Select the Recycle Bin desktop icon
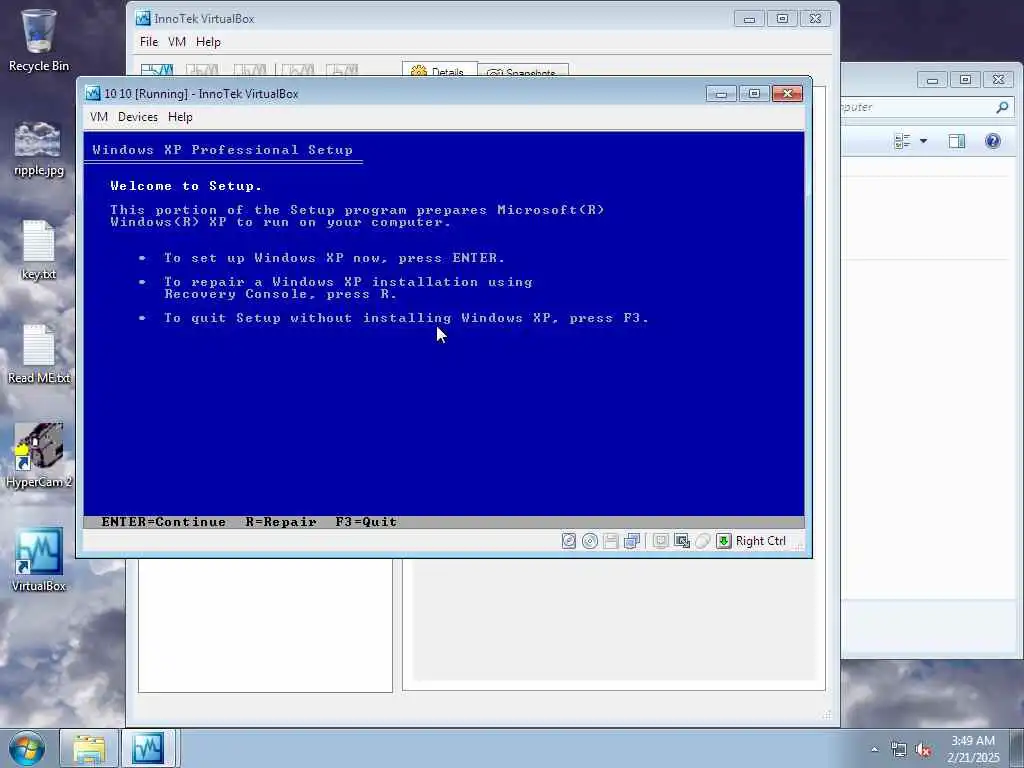The height and width of the screenshot is (768, 1024). [39, 40]
